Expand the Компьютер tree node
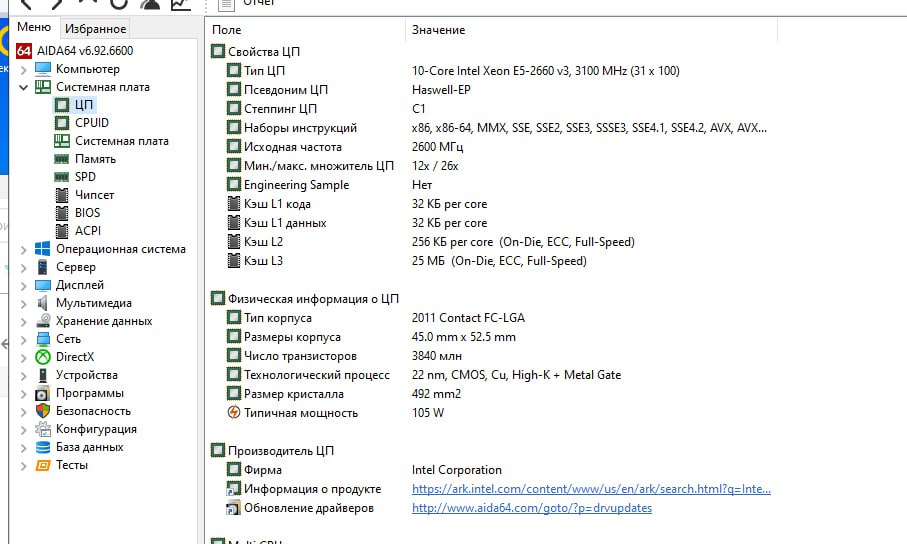 (x=24, y=70)
